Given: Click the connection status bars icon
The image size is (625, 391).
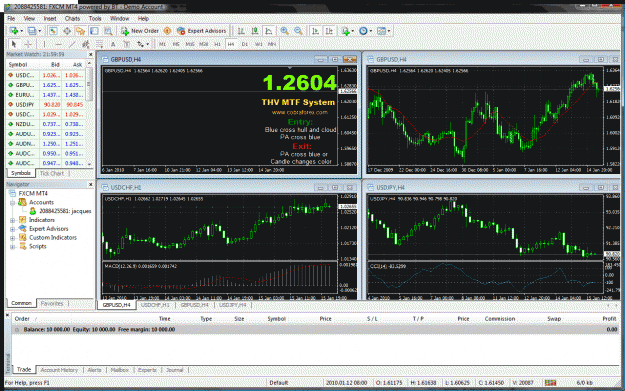Looking at the screenshot, I should [x=550, y=383].
